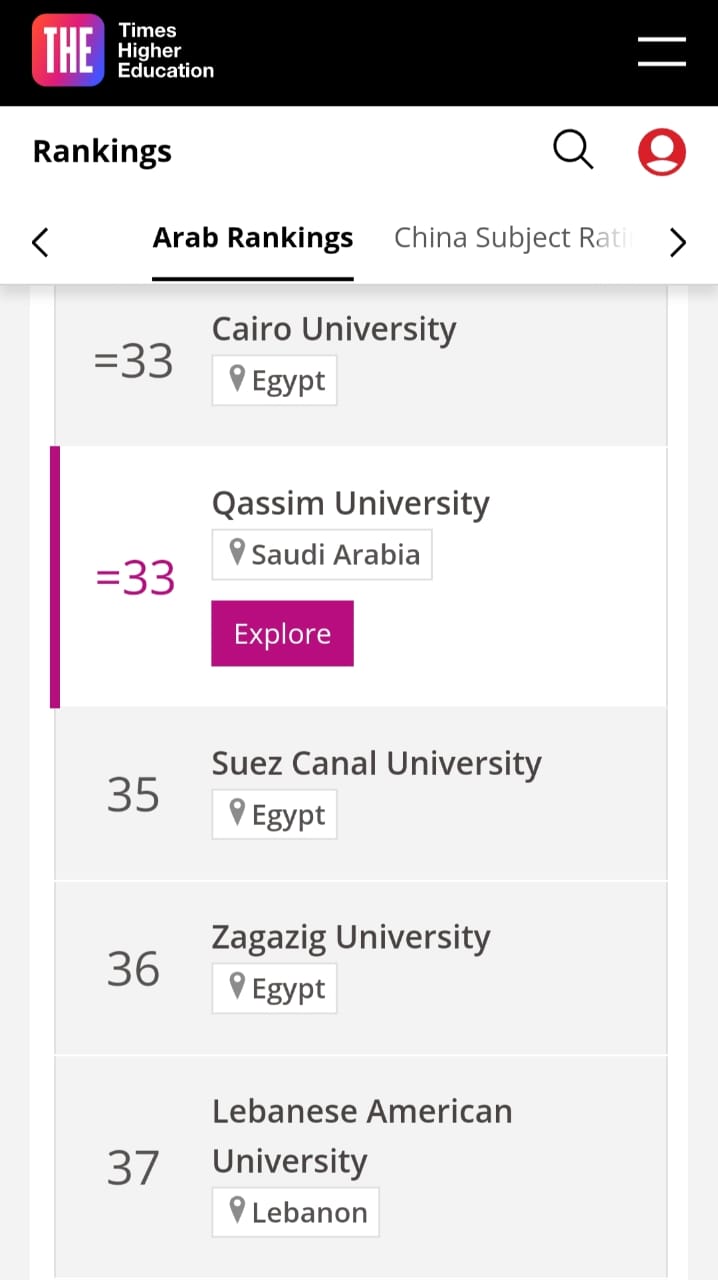Image resolution: width=718 pixels, height=1280 pixels.
Task: Open the Cairo University link
Action: click(x=334, y=329)
